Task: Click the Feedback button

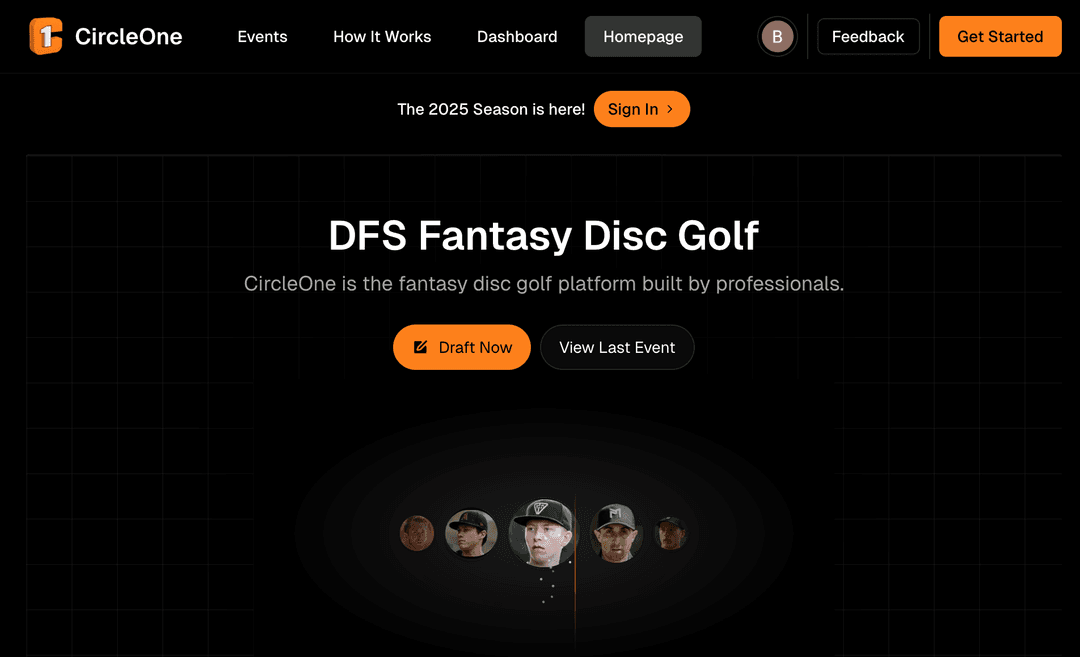Action: tap(868, 36)
